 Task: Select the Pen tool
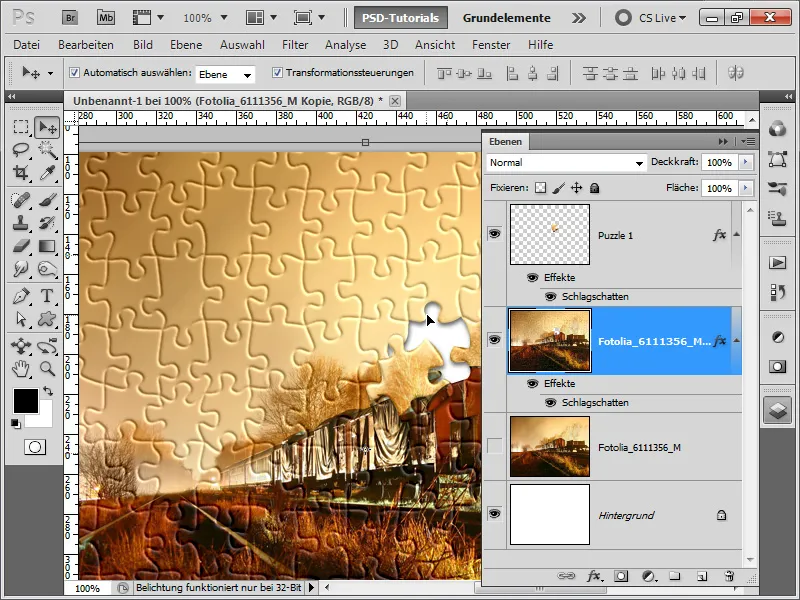coord(21,296)
